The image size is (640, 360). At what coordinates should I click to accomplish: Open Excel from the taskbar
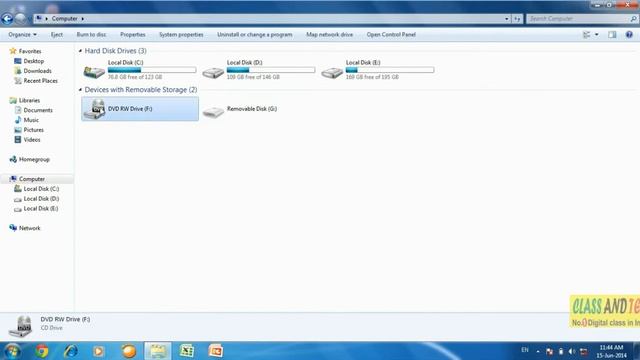[187, 351]
